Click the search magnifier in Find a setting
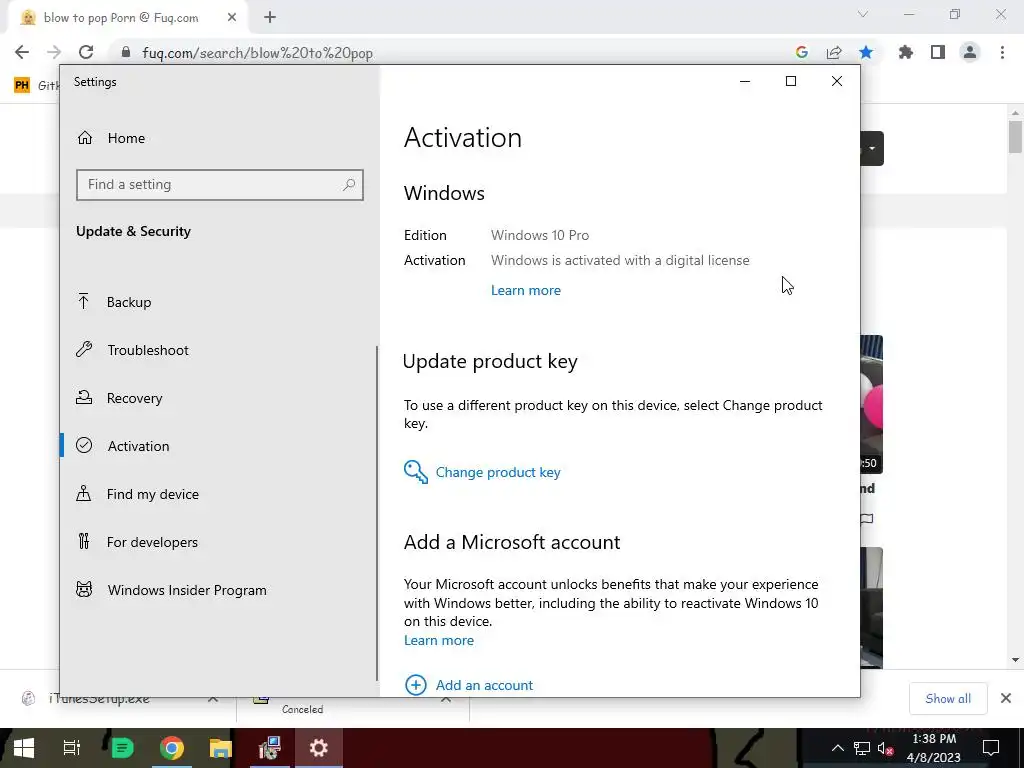Viewport: 1024px width, 768px height. [349, 185]
